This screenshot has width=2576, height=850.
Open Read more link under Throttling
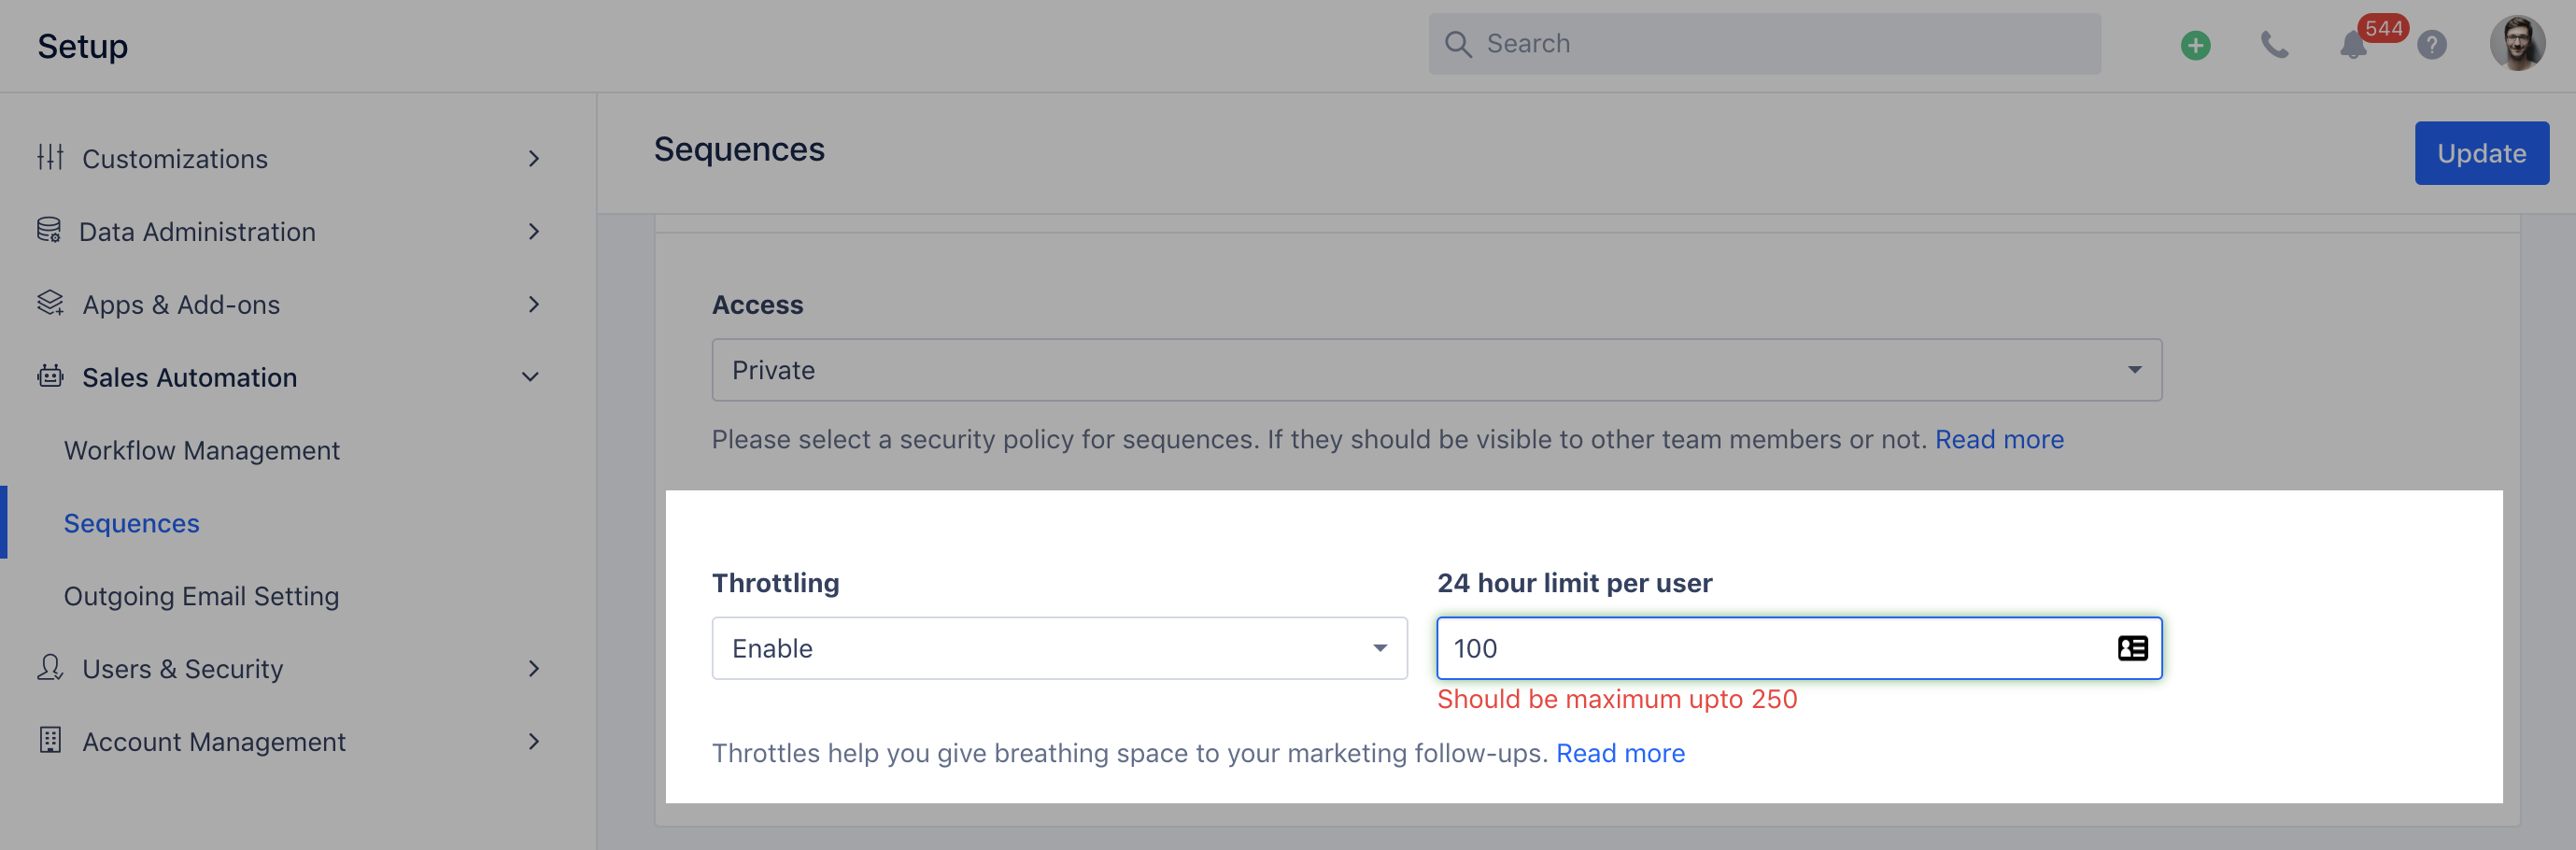click(x=1620, y=753)
